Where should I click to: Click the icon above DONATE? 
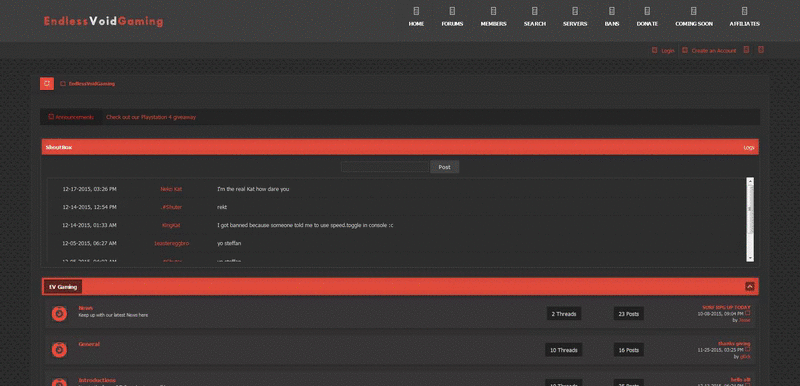coord(647,11)
